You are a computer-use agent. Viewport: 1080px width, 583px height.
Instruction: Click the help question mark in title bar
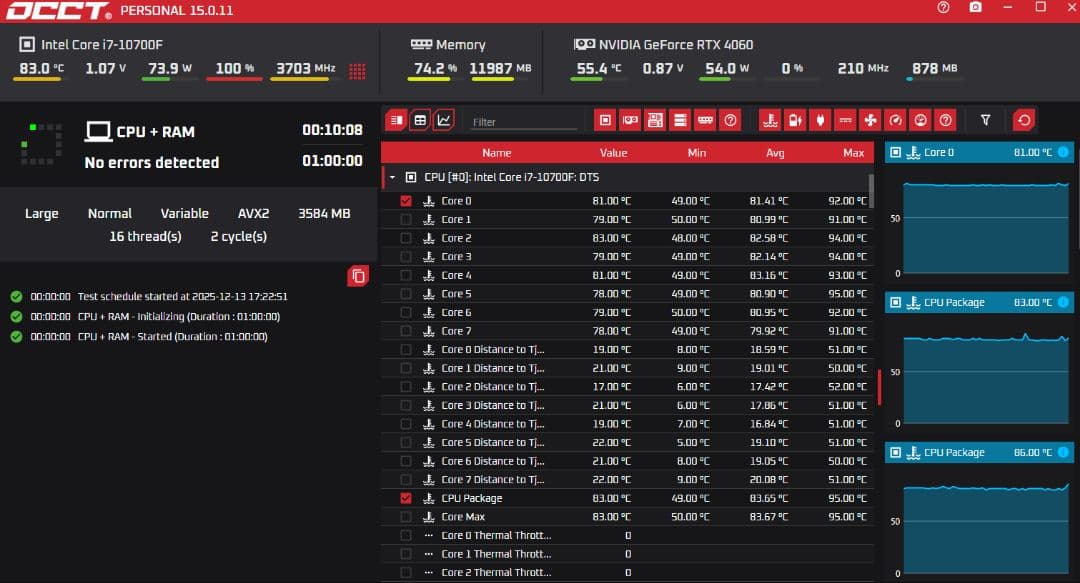tap(943, 8)
